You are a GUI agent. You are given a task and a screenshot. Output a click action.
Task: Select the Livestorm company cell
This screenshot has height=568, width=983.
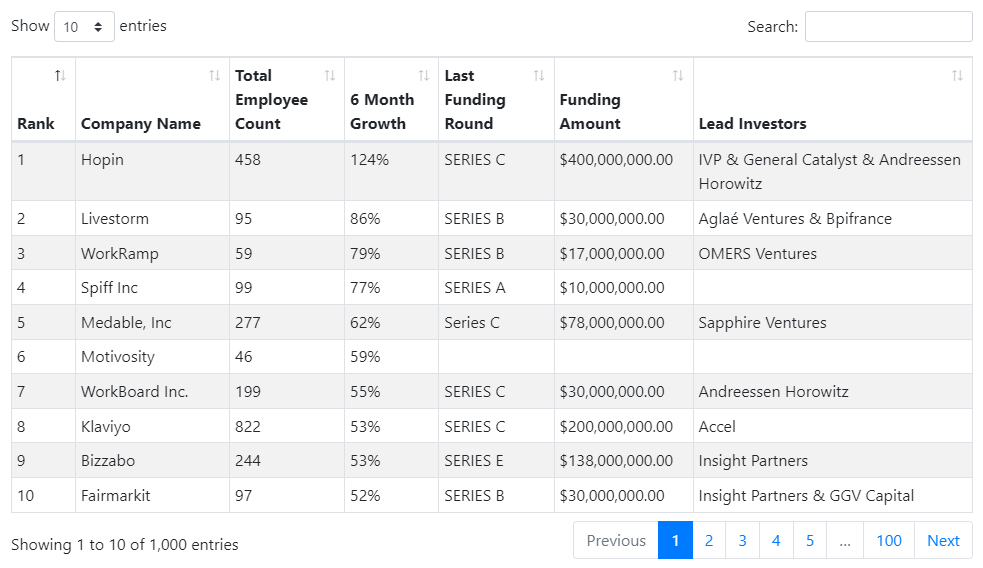[152, 218]
